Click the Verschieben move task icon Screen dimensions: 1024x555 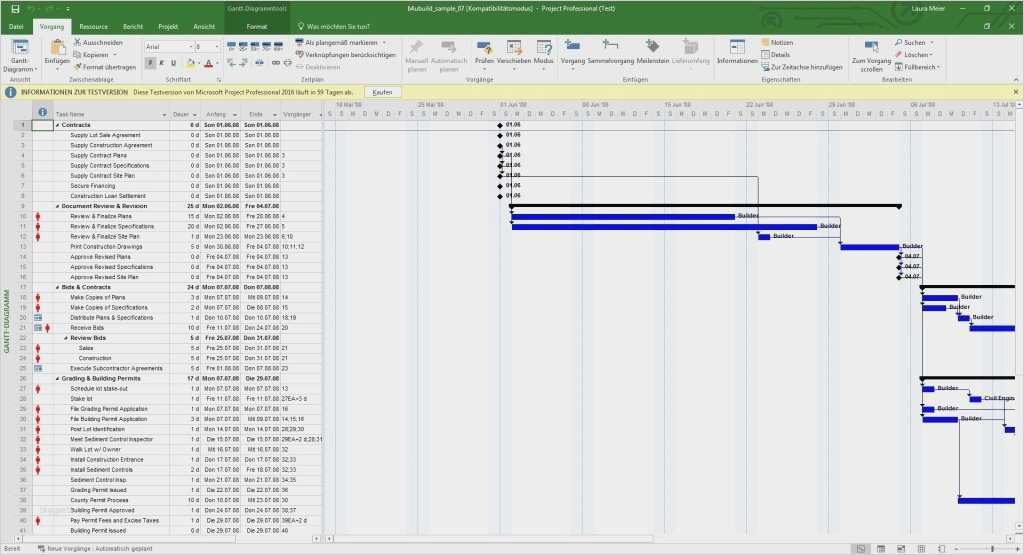coord(514,54)
